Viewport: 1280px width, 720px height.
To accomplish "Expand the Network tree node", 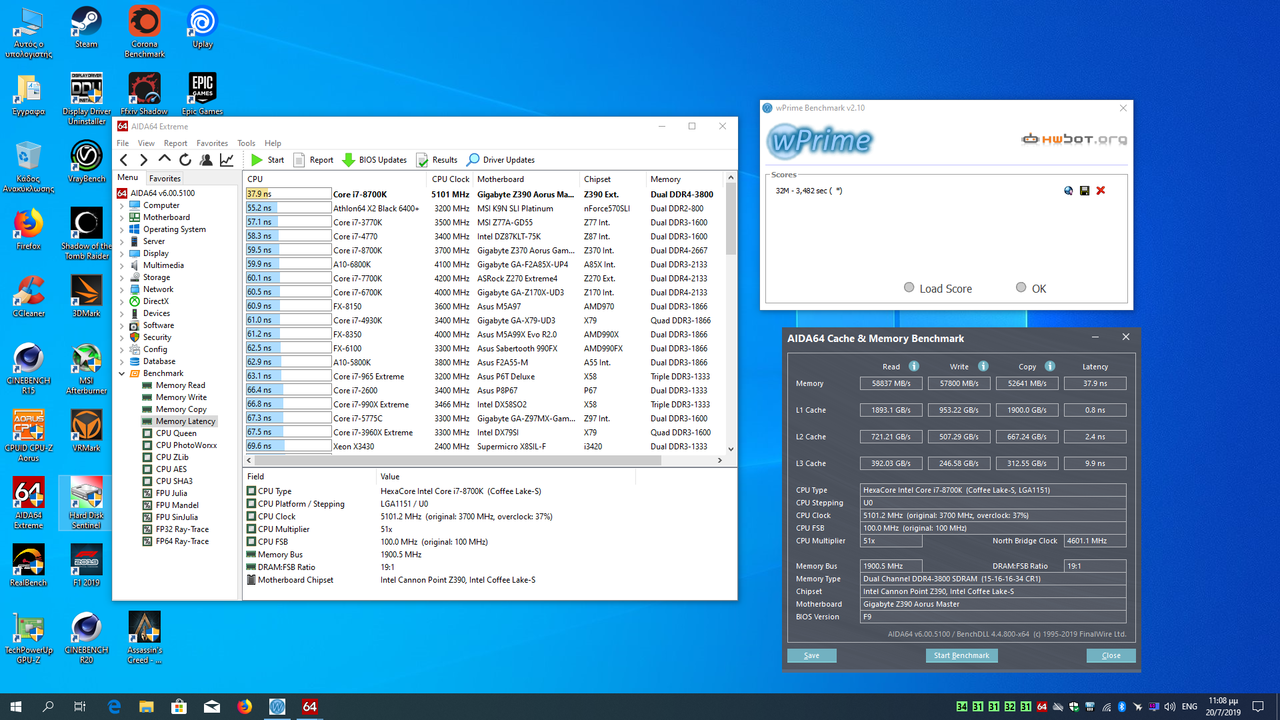I will pyautogui.click(x=123, y=289).
